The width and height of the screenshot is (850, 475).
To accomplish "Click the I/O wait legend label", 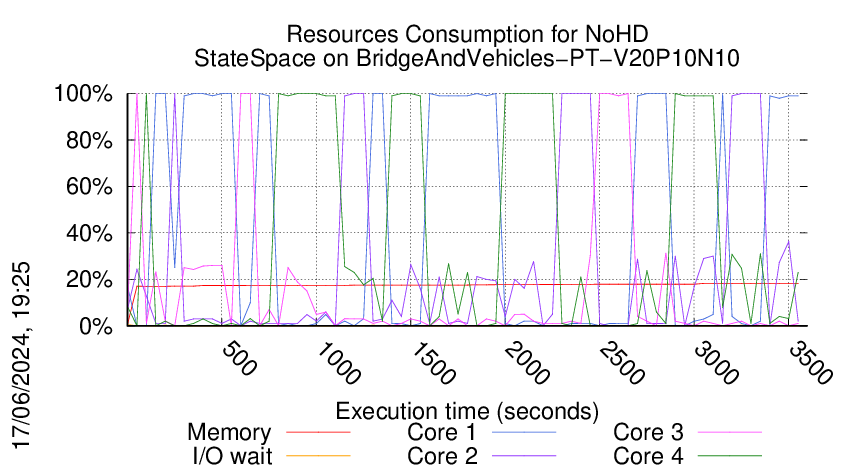I will pos(232,456).
